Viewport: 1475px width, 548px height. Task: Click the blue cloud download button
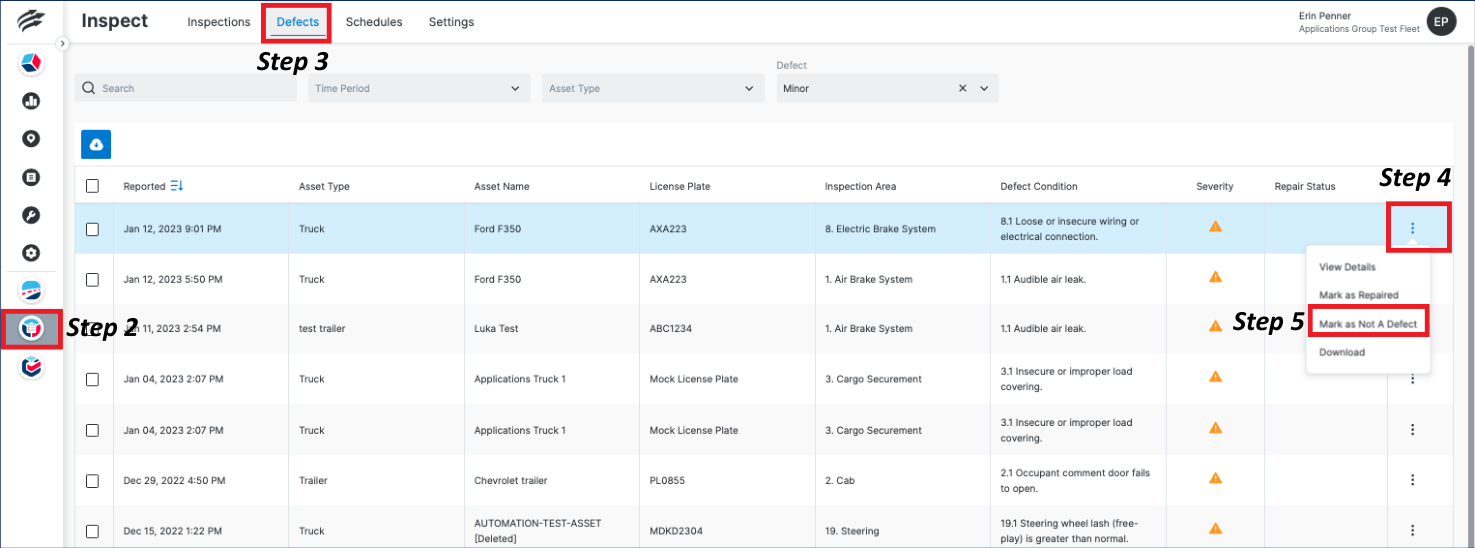[96, 145]
